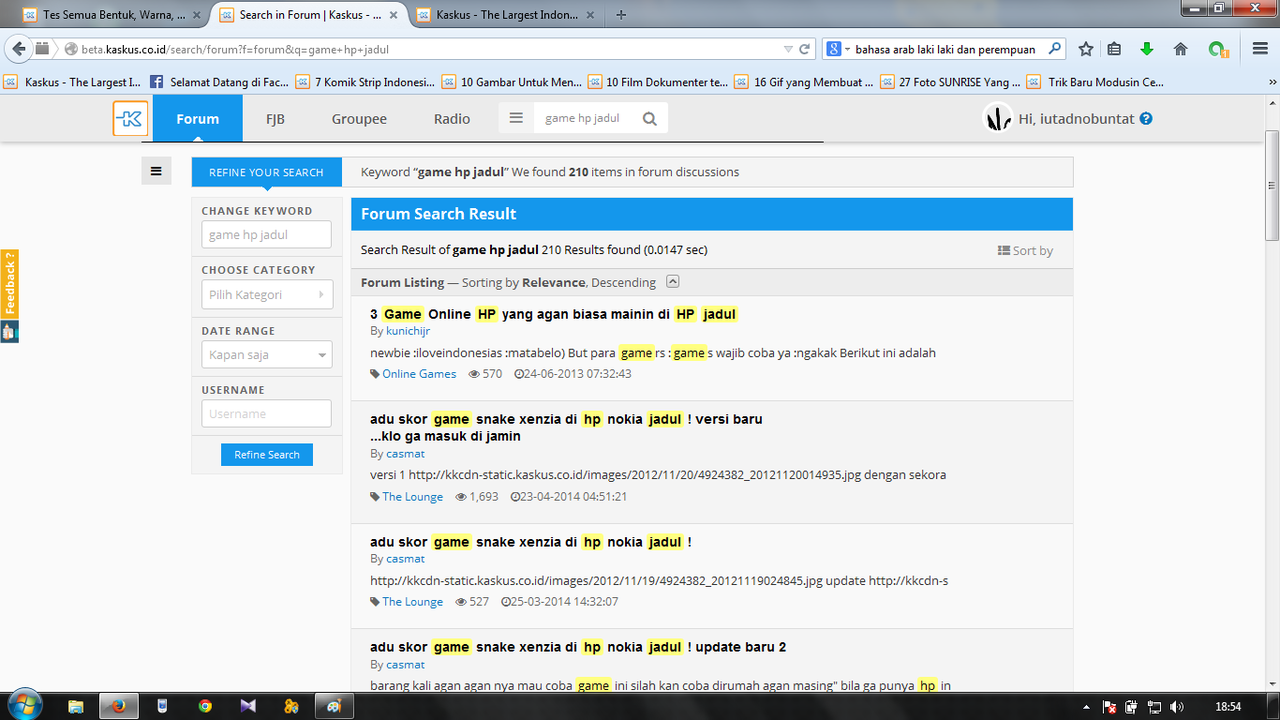The width and height of the screenshot is (1280, 720).
Task: Open the help icon beside username
Action: click(x=1146, y=118)
